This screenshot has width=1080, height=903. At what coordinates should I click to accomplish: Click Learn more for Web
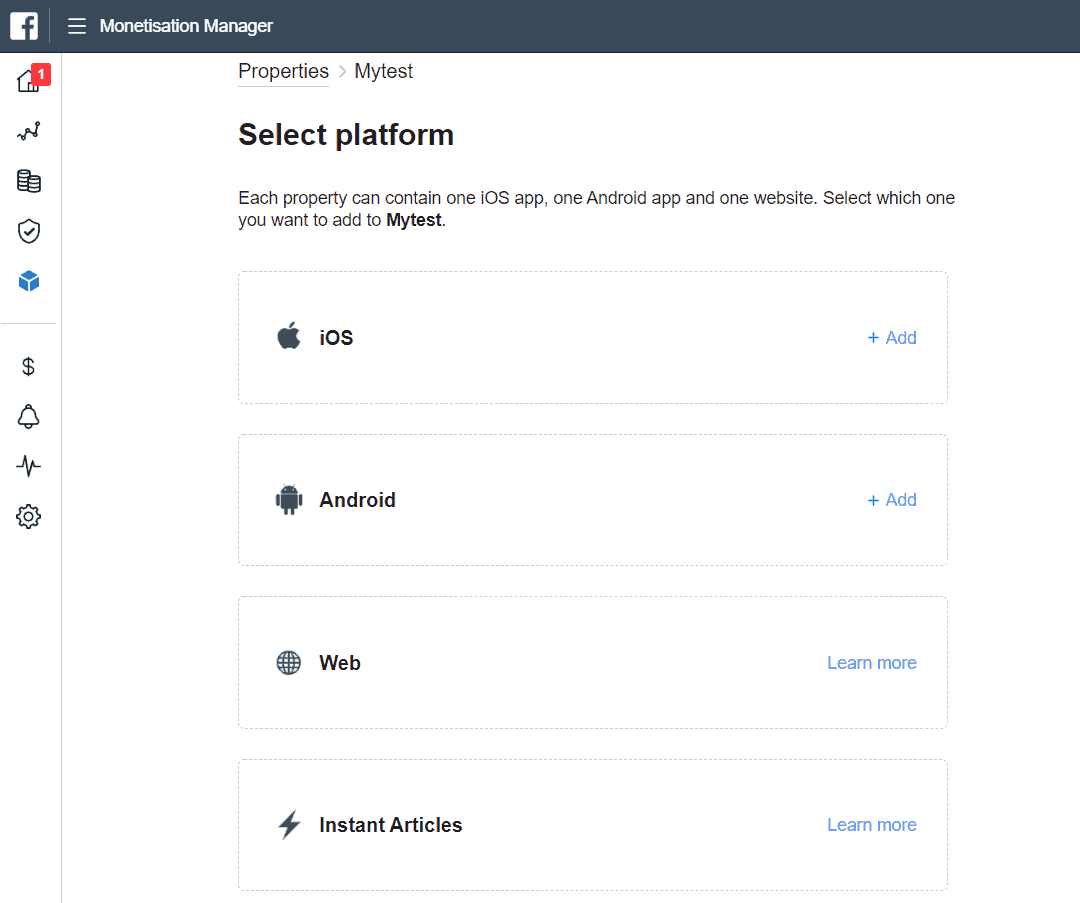871,663
